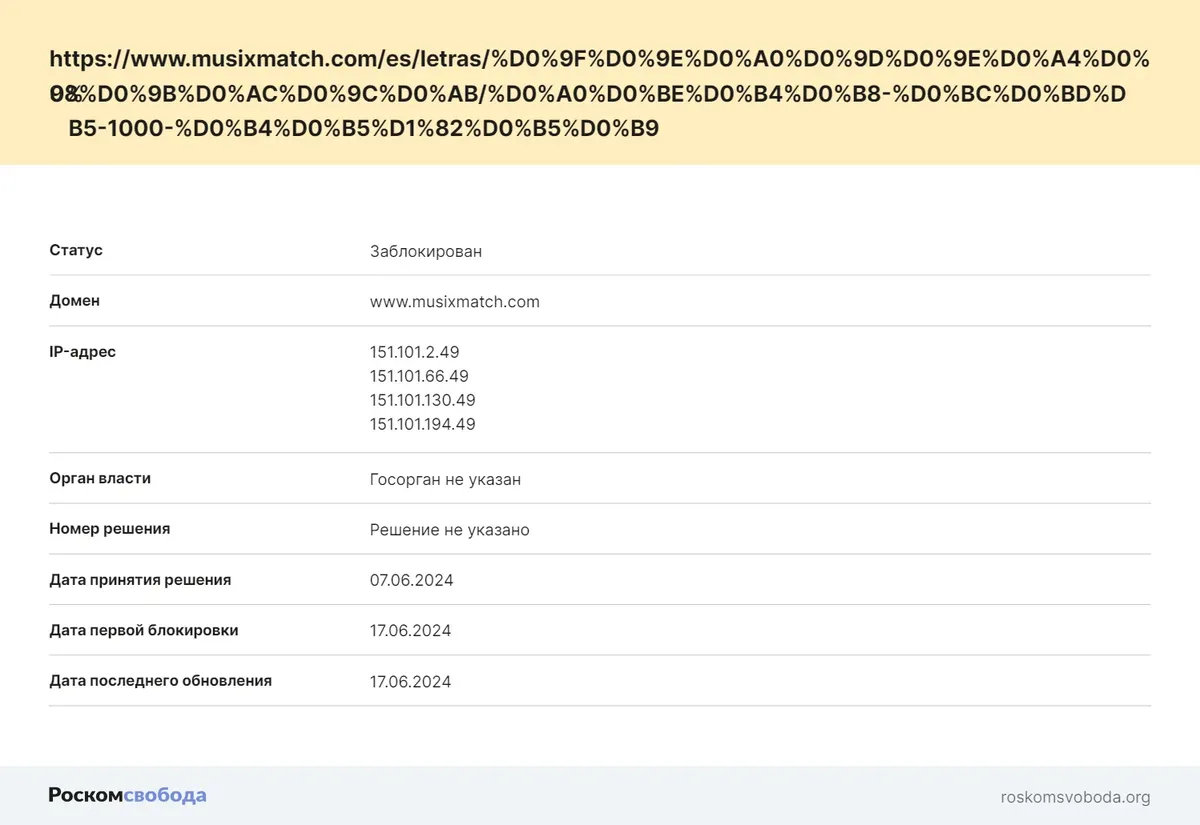This screenshot has width=1200, height=825.
Task: Select IP address 151.101.130.49
Action: pyautogui.click(x=422, y=400)
